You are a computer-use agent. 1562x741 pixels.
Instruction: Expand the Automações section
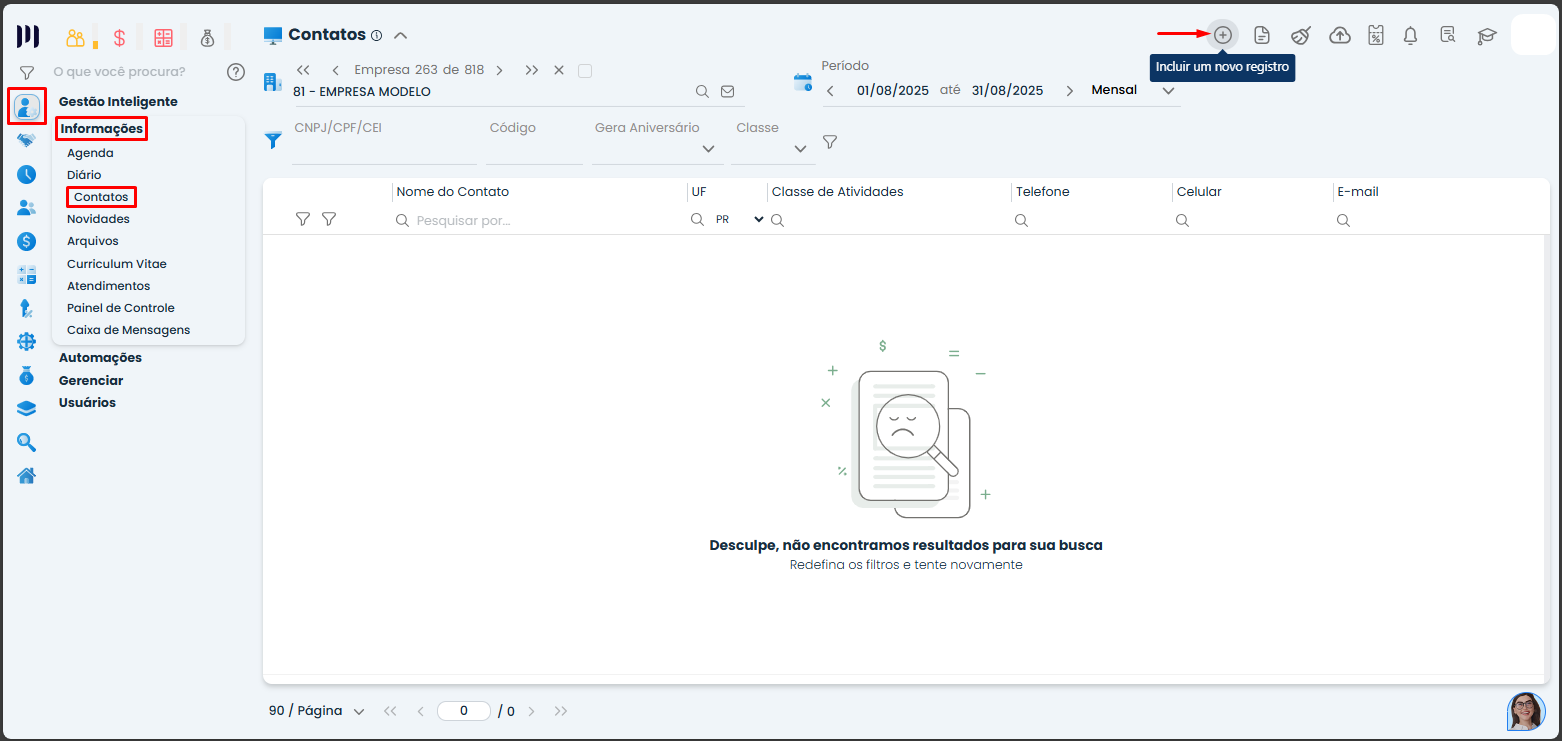click(100, 358)
